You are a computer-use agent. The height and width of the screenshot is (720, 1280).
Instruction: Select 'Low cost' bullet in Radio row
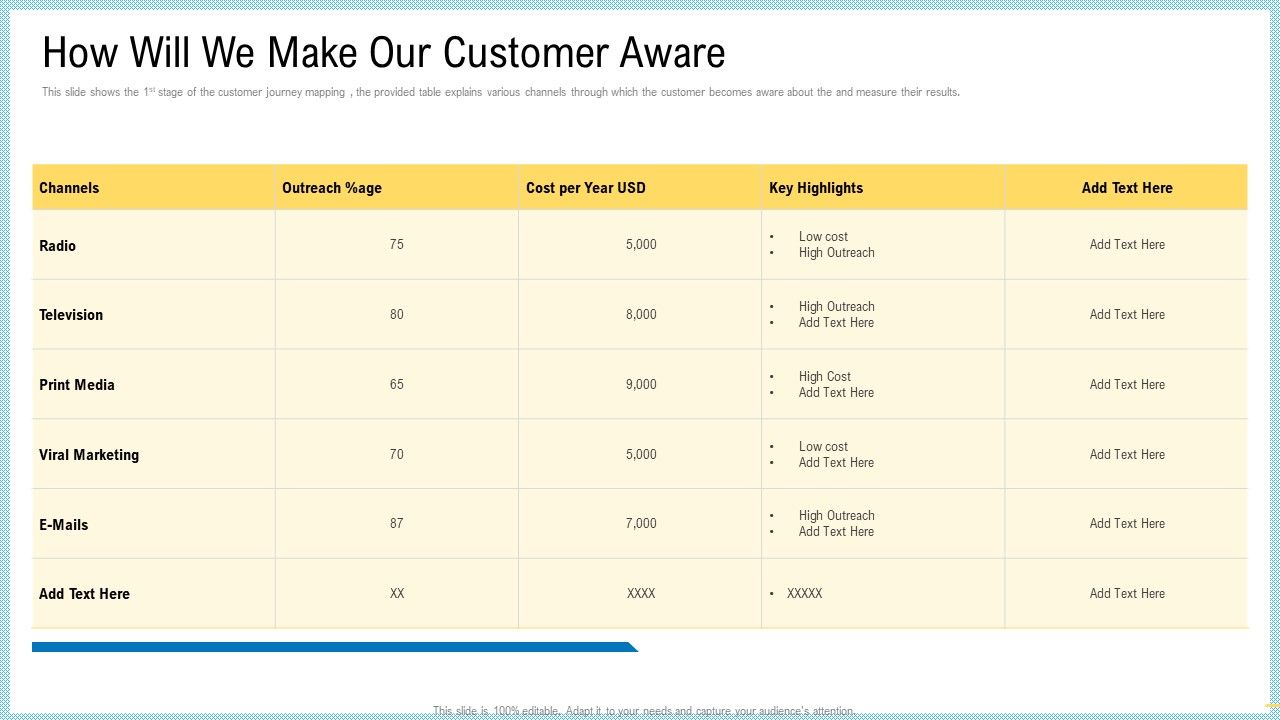823,237
